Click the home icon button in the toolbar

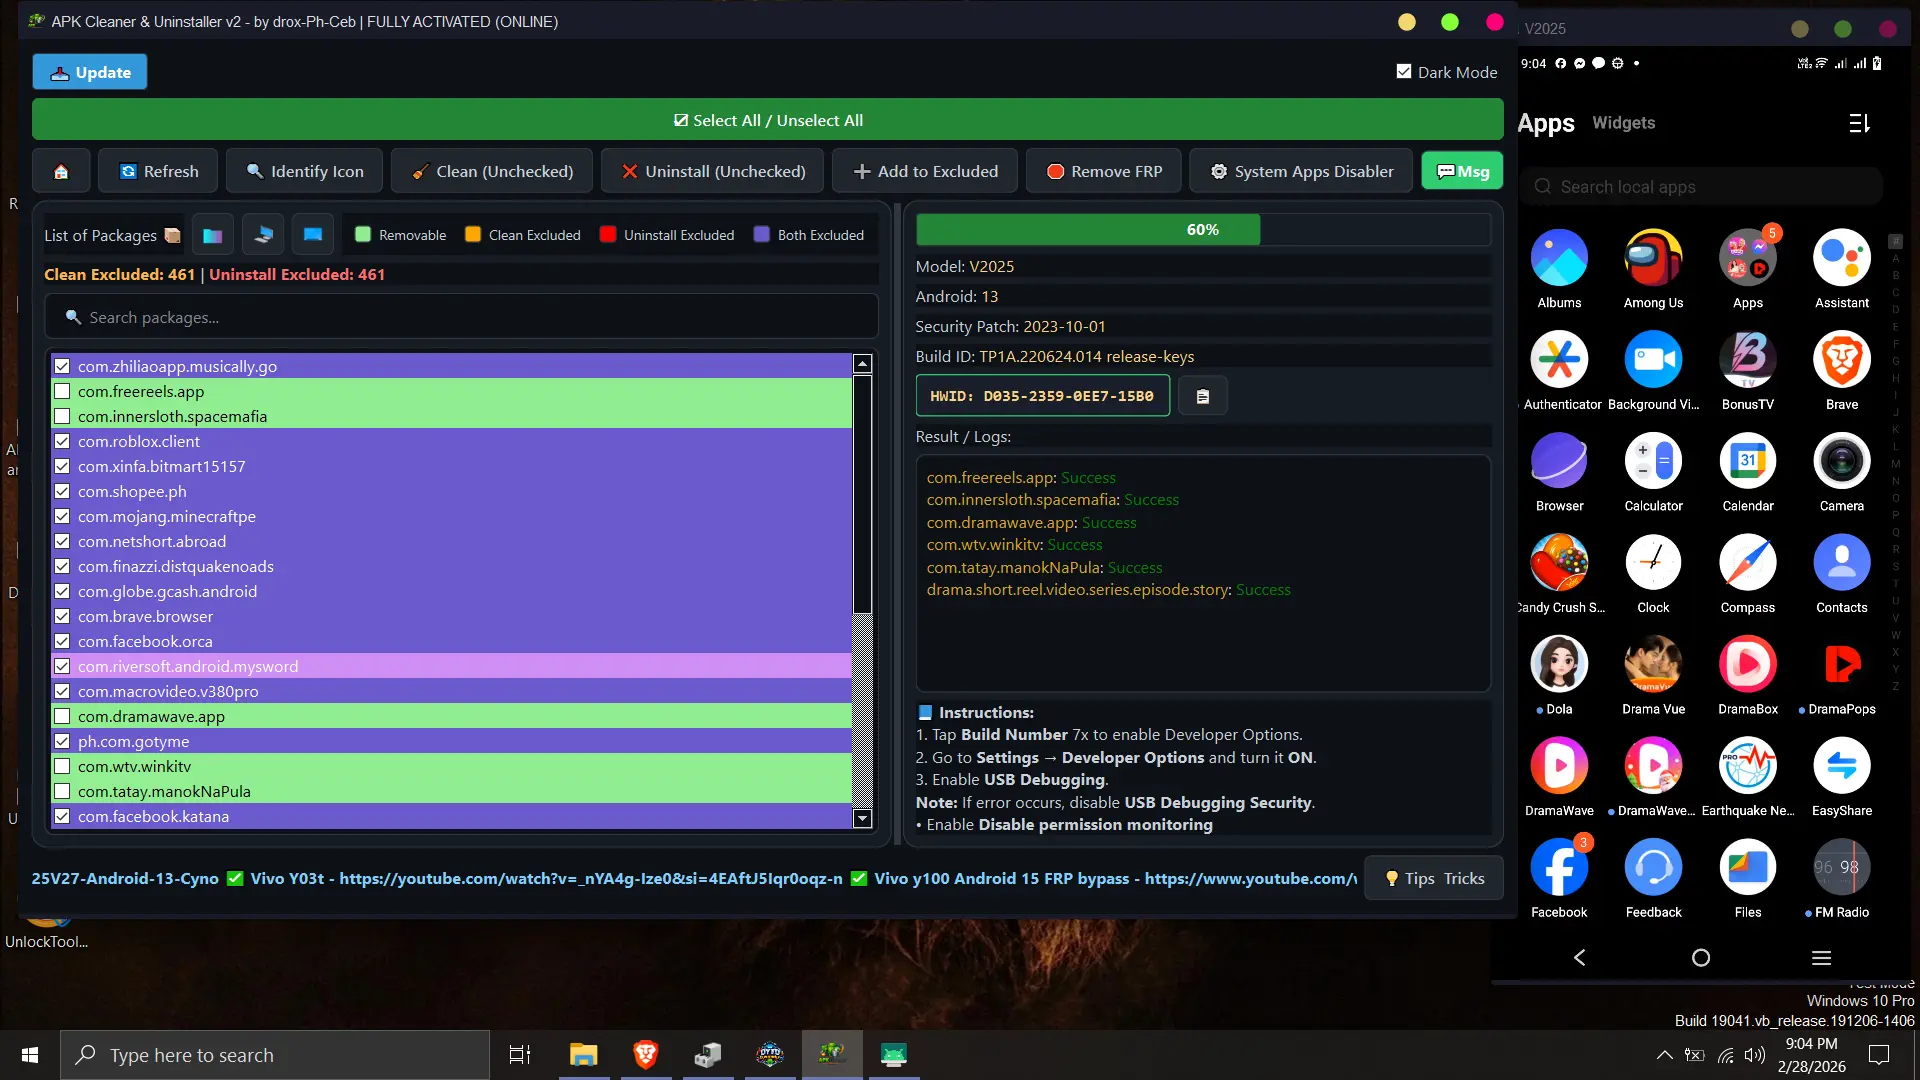click(61, 171)
